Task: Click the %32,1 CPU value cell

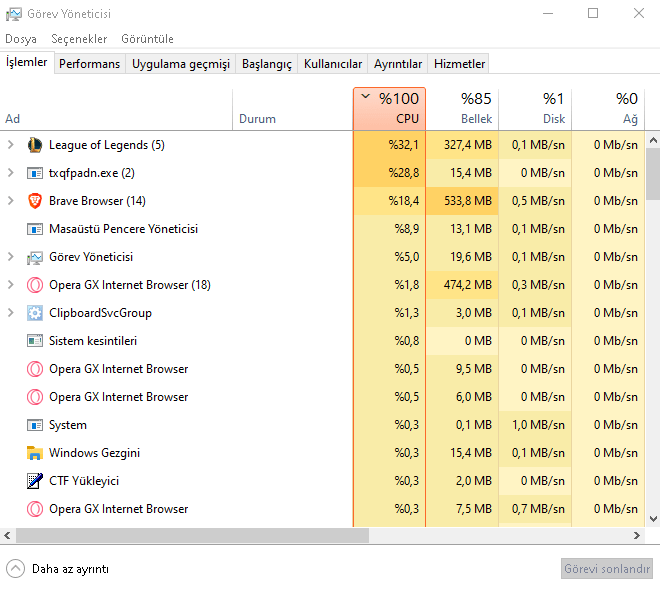Action: pyautogui.click(x=389, y=145)
